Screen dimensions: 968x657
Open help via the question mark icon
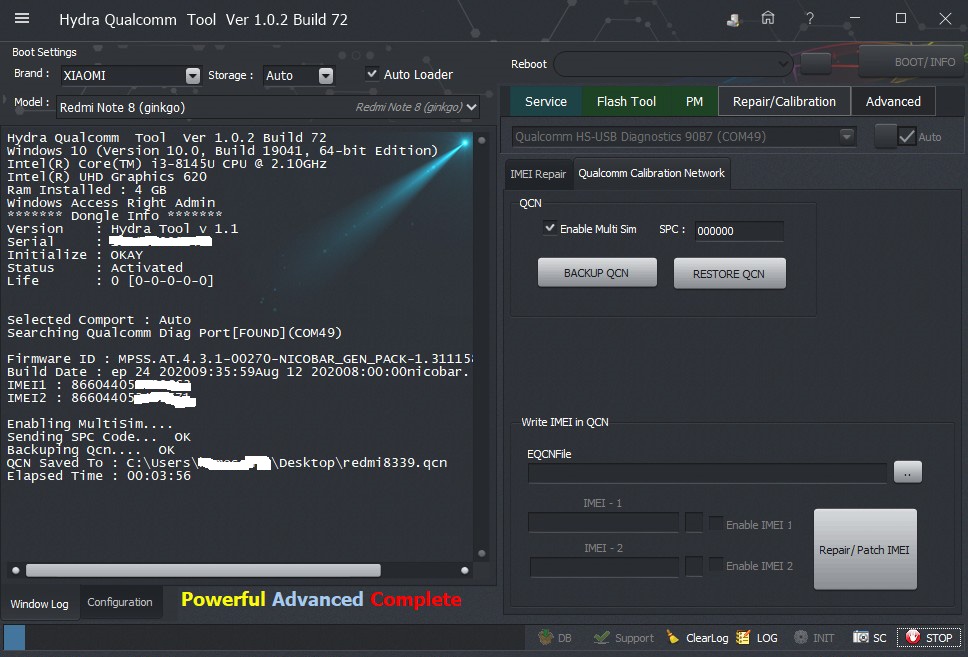pos(809,19)
